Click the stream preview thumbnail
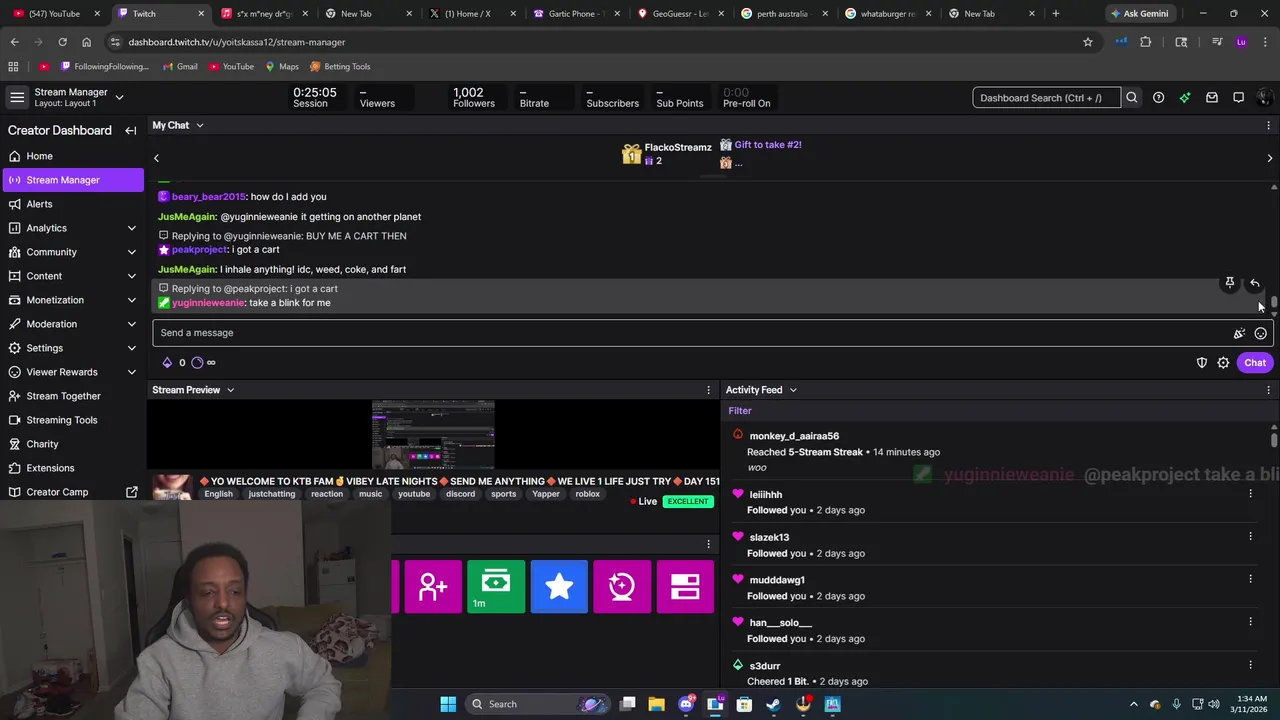 coord(433,434)
